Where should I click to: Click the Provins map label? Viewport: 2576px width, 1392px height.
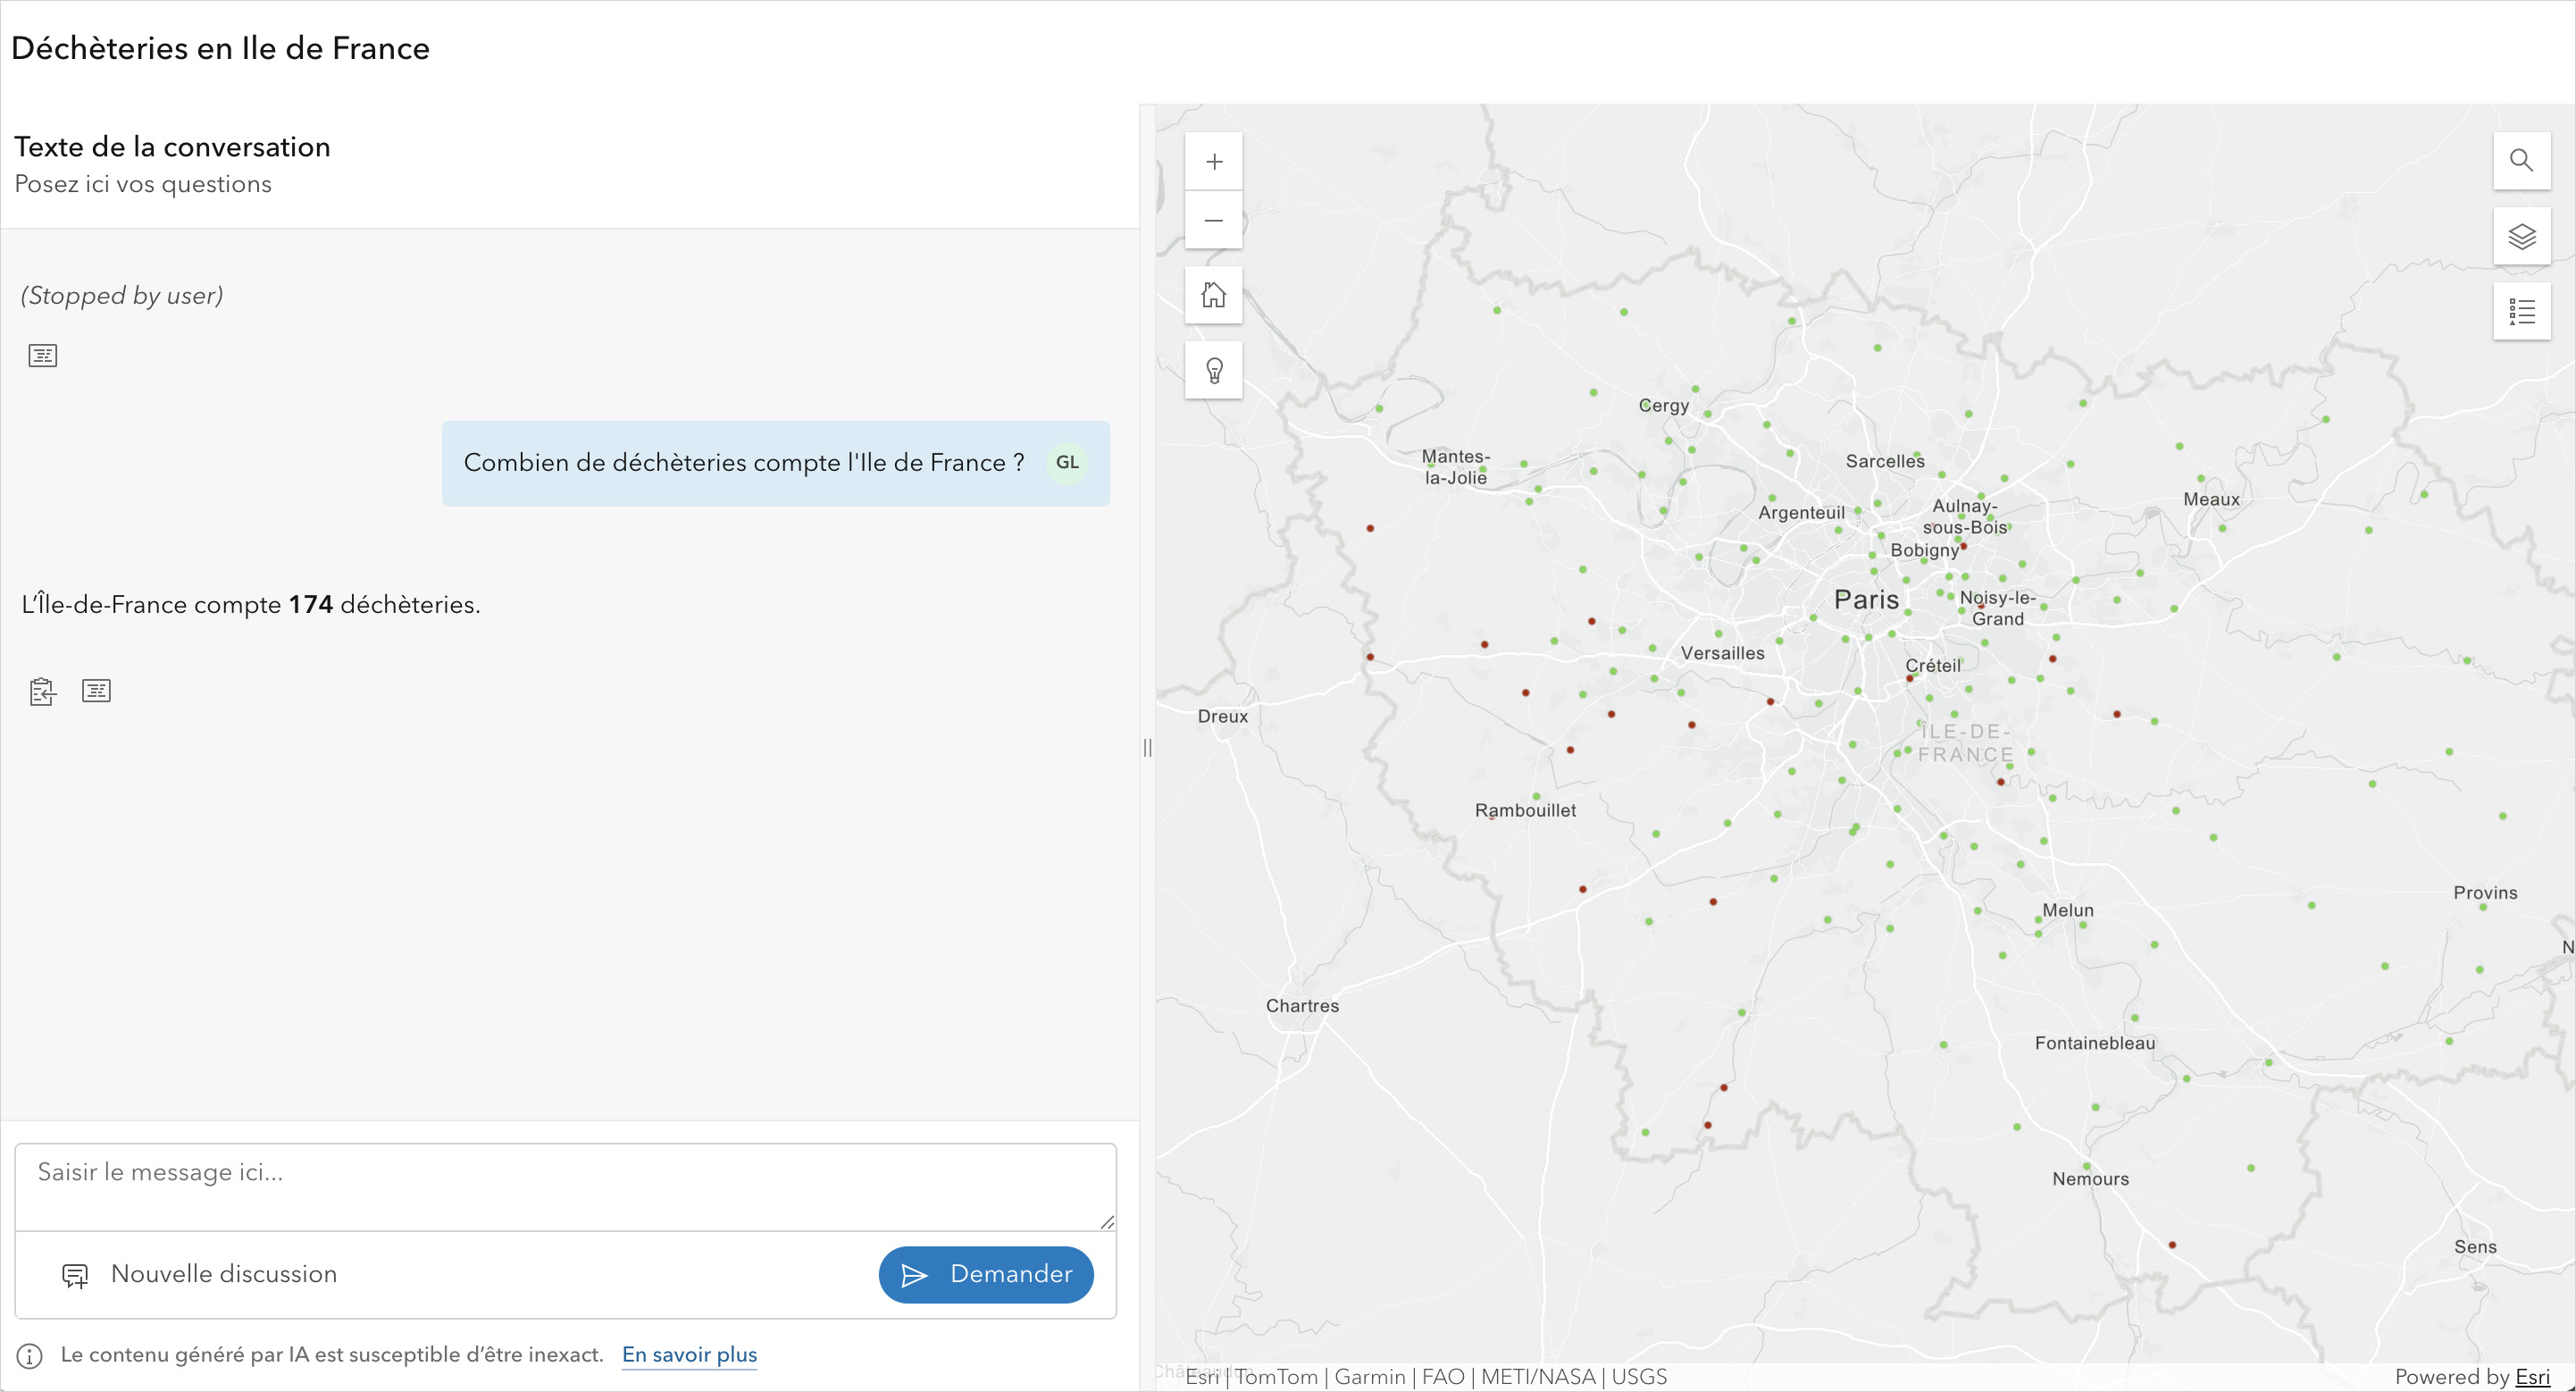coord(2485,893)
